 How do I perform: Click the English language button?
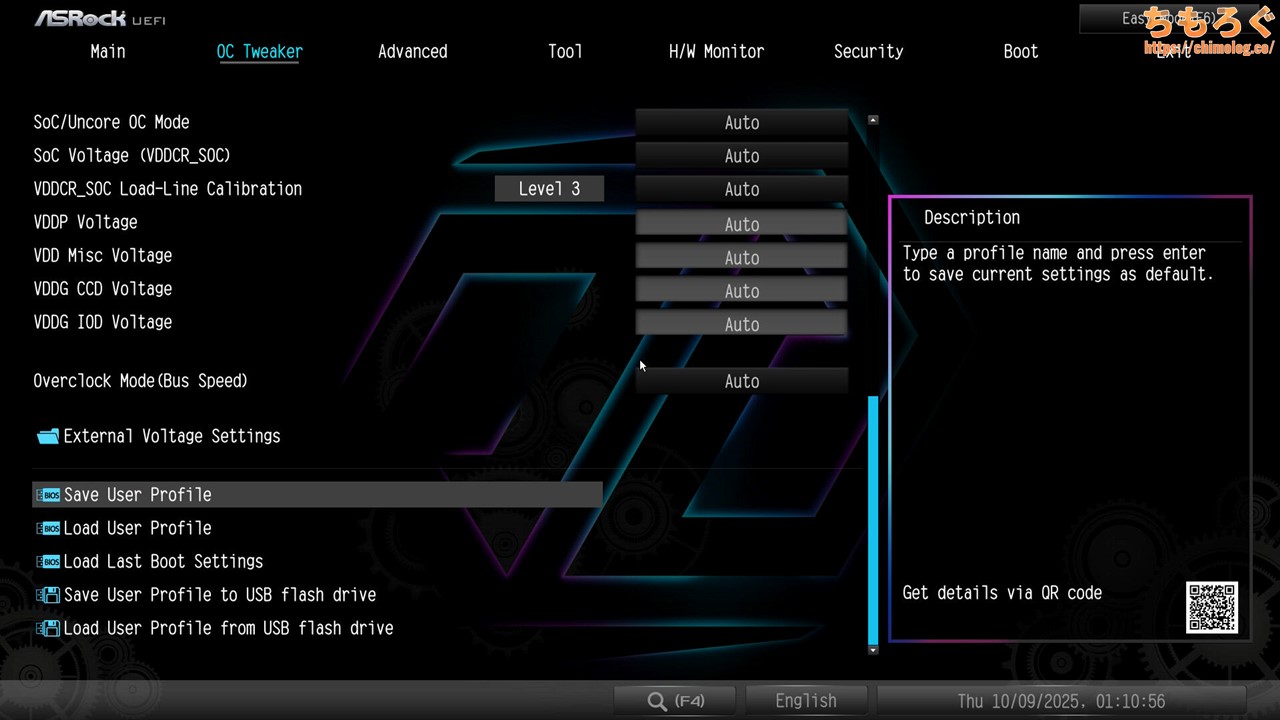(x=805, y=701)
